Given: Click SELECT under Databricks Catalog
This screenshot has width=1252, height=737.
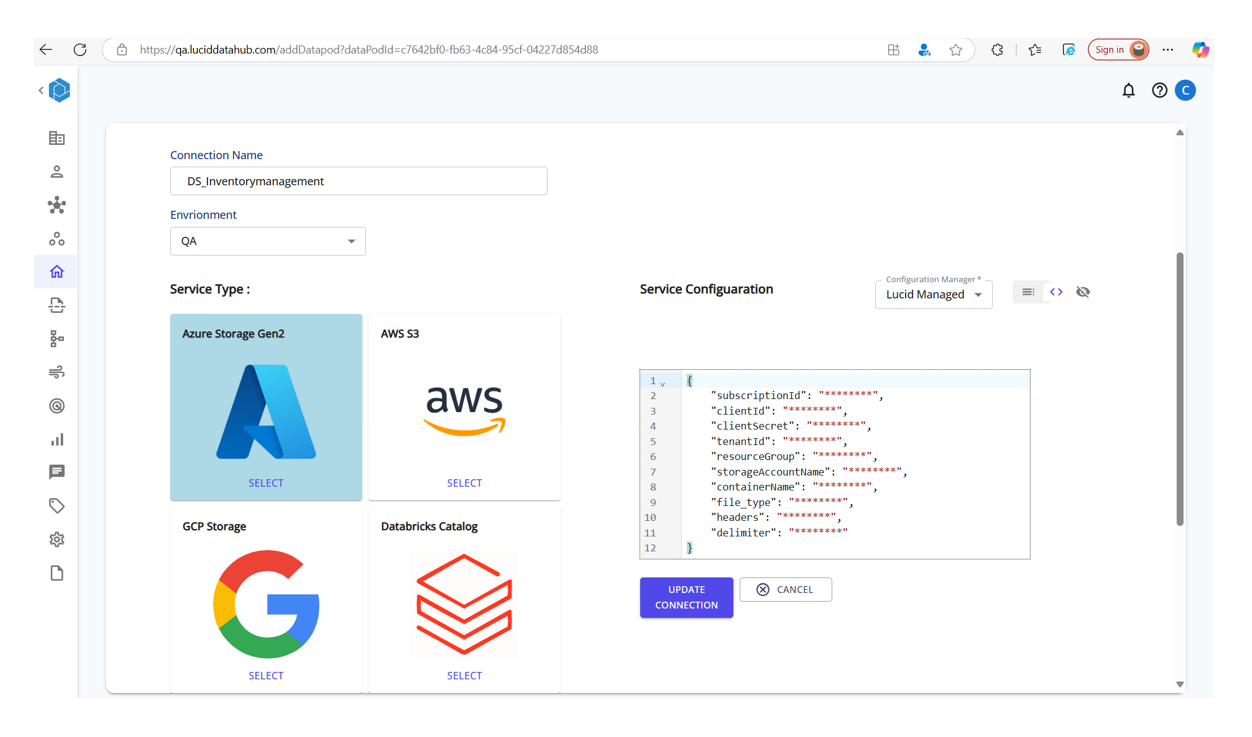Looking at the screenshot, I should [464, 676].
